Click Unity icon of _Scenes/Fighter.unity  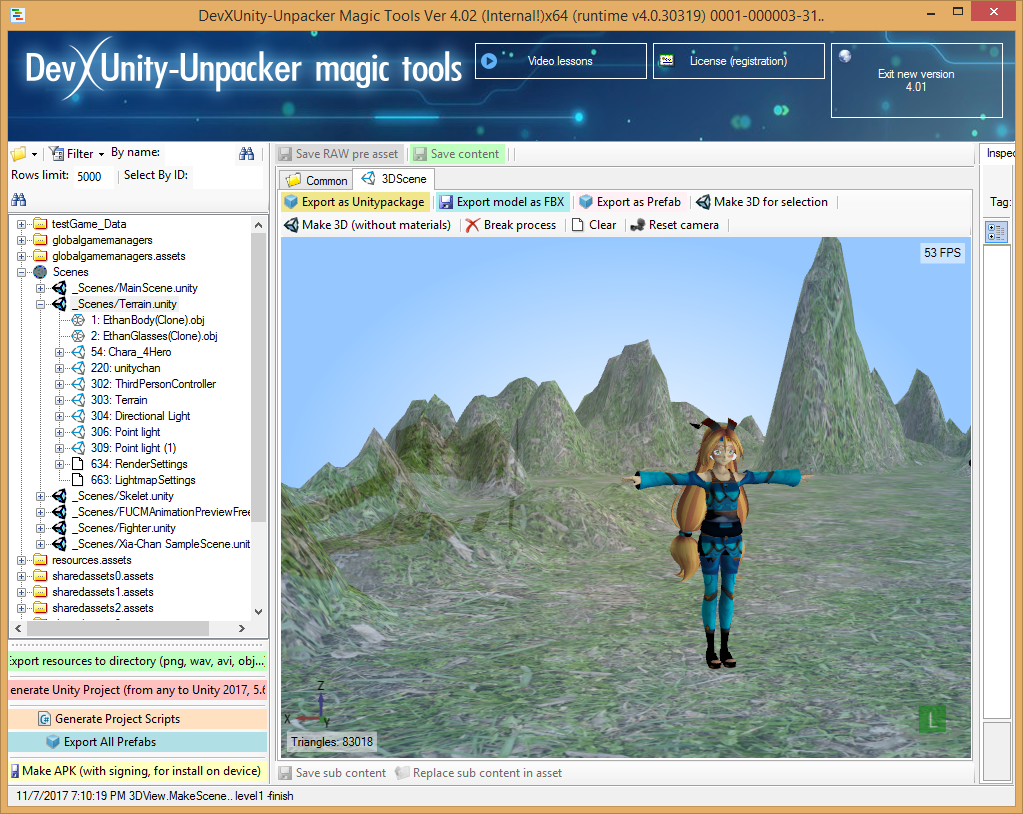pos(59,528)
